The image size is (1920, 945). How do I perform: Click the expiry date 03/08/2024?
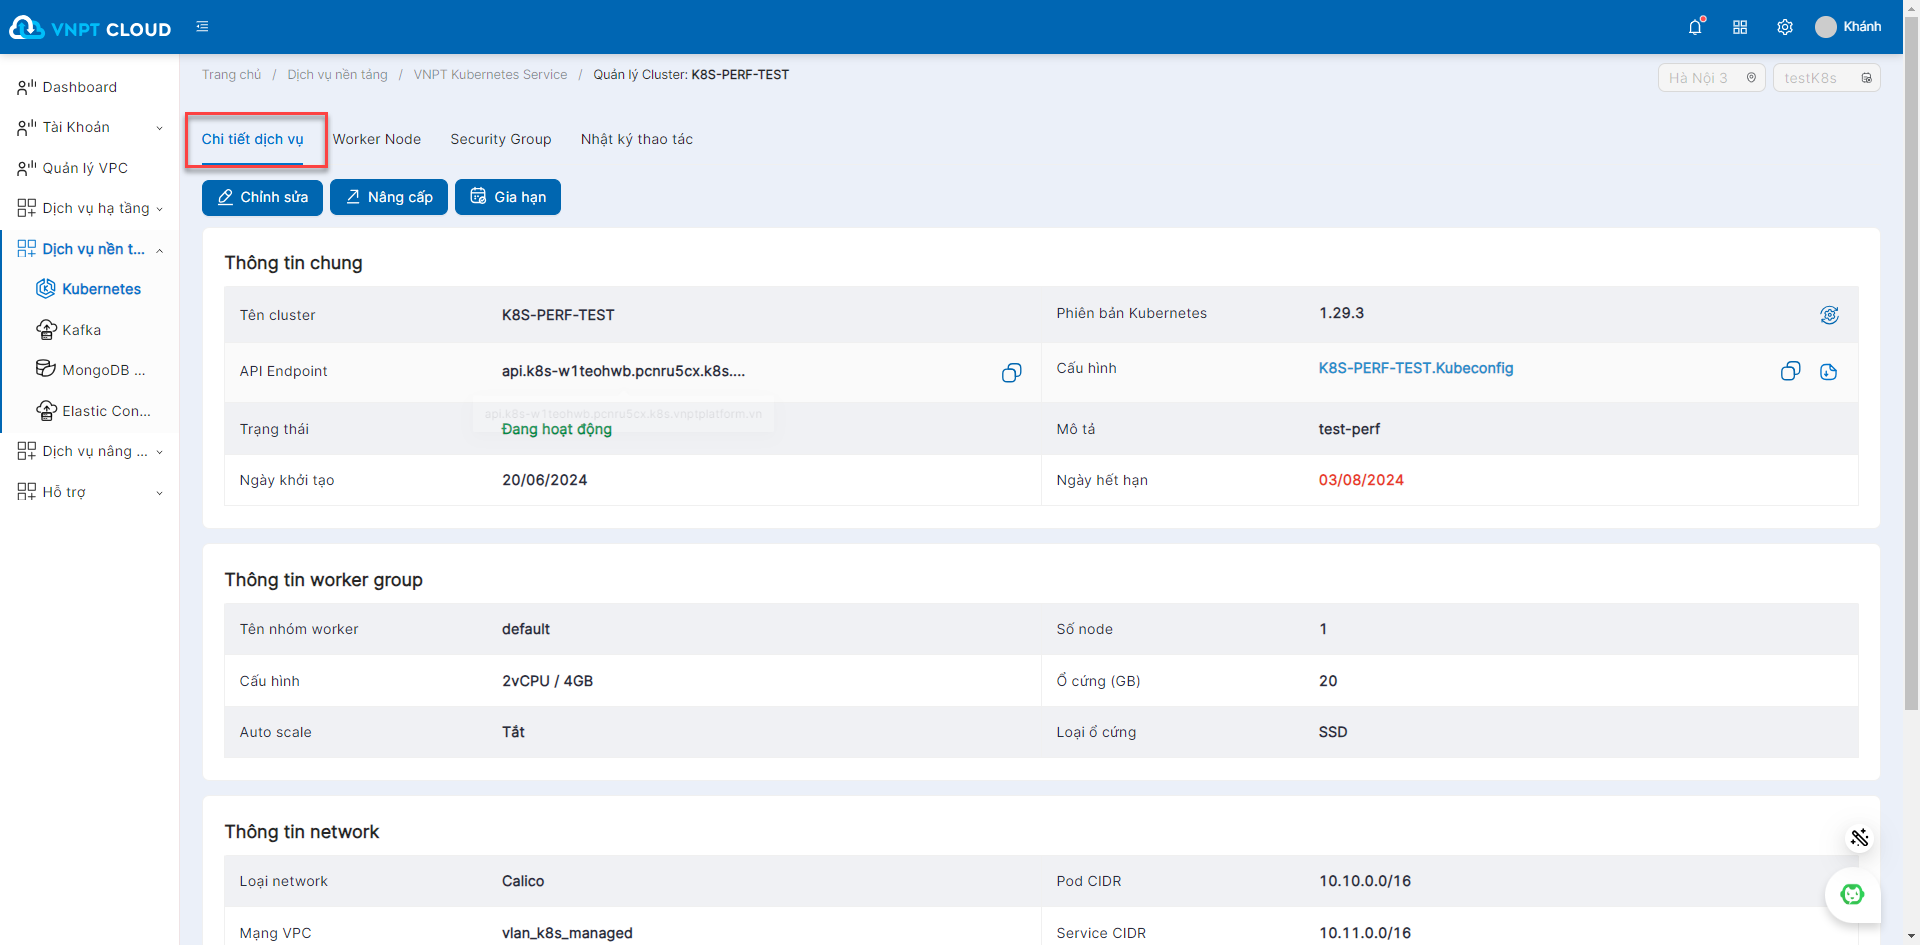[x=1361, y=480]
